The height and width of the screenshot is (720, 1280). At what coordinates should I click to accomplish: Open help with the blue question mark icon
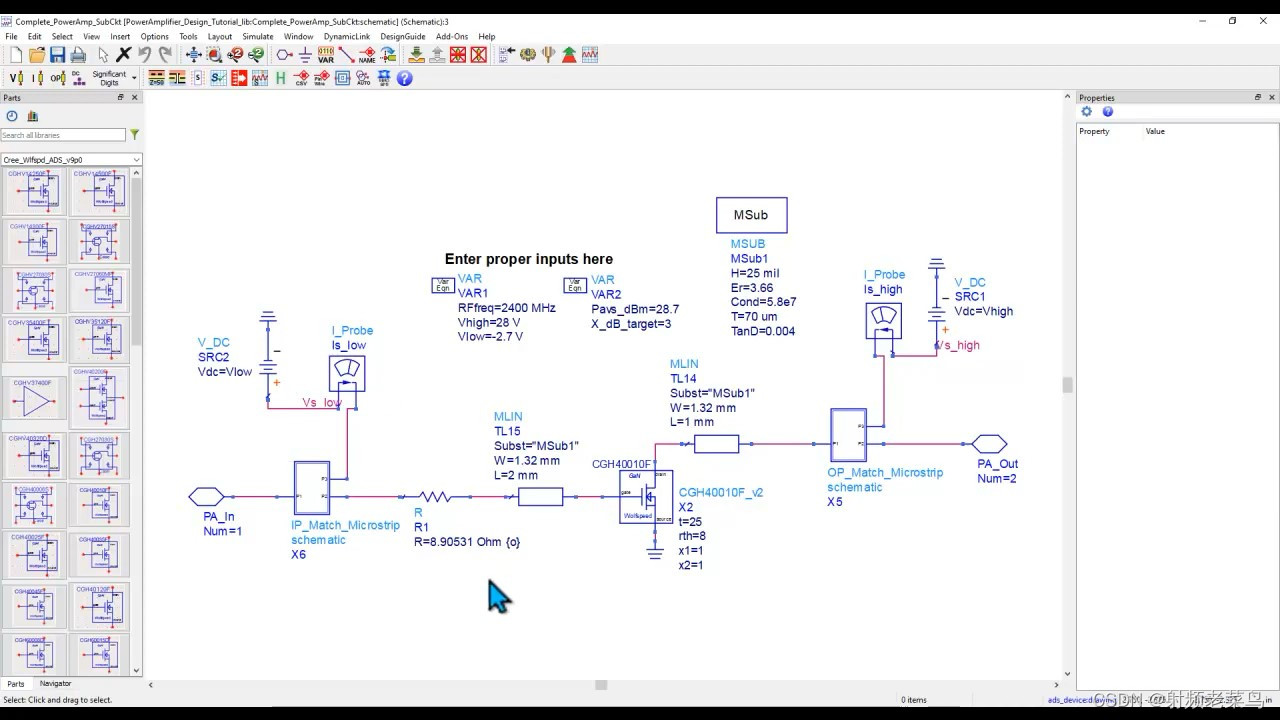pyautogui.click(x=405, y=78)
